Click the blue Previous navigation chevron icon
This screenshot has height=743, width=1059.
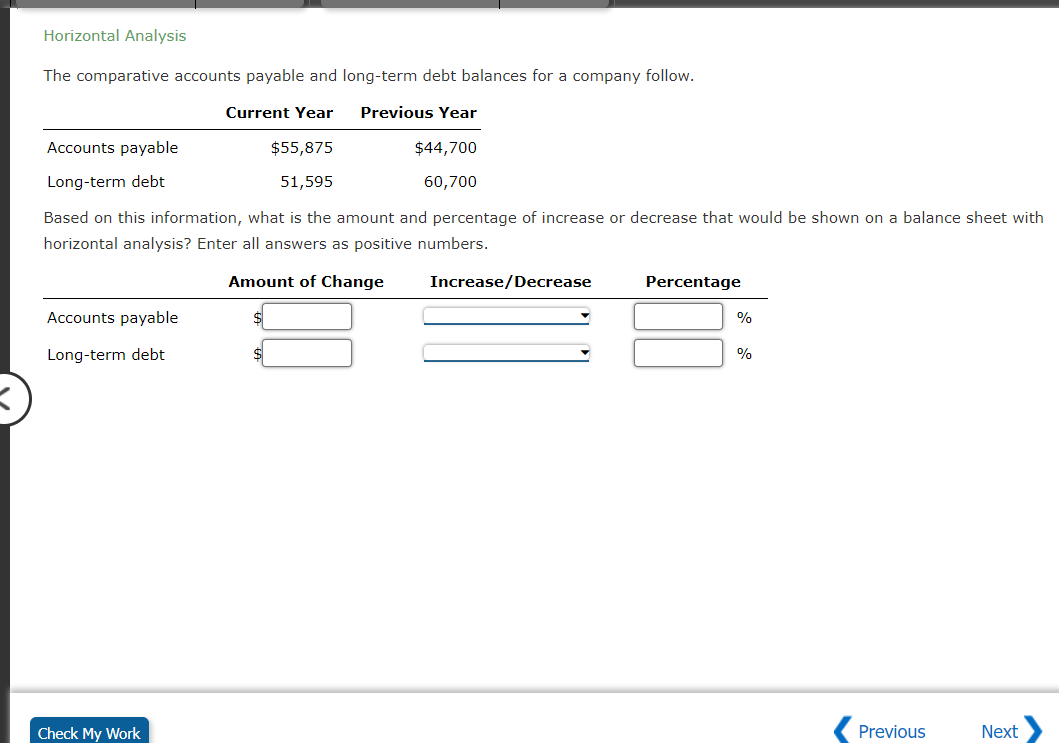(x=843, y=731)
